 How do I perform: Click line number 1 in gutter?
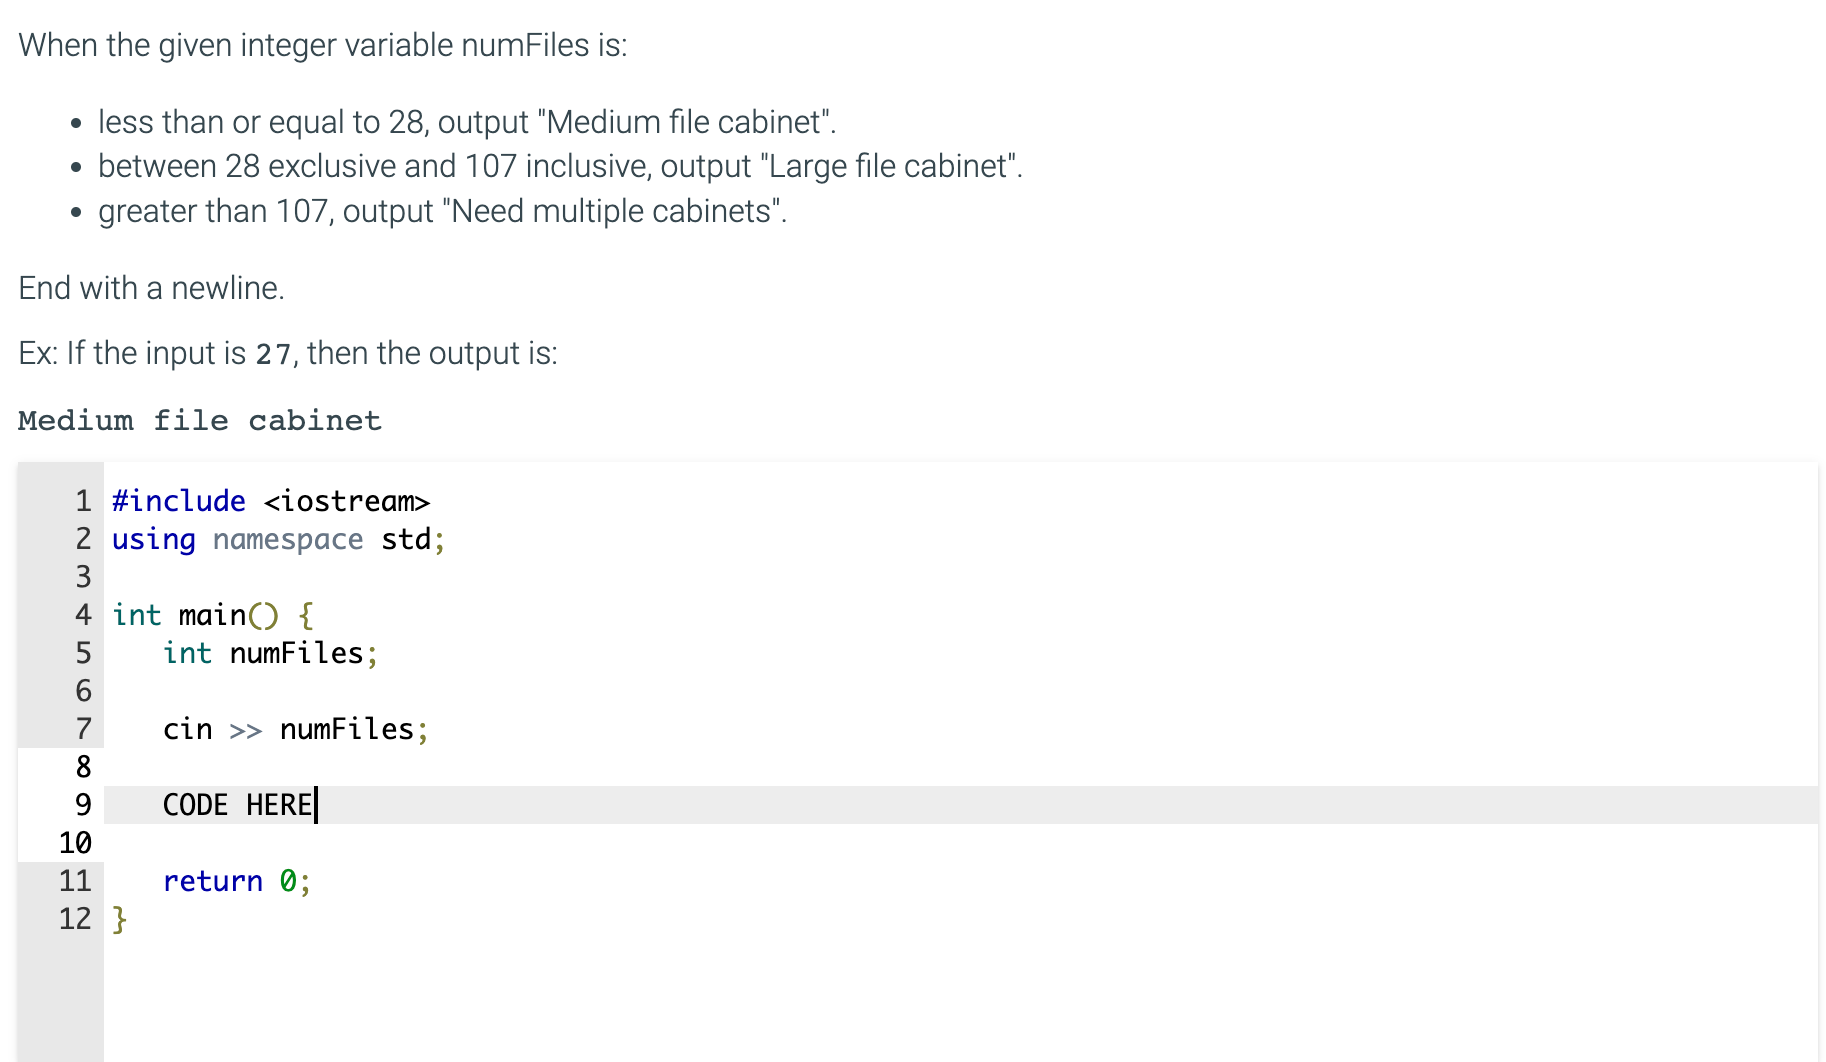pos(83,501)
